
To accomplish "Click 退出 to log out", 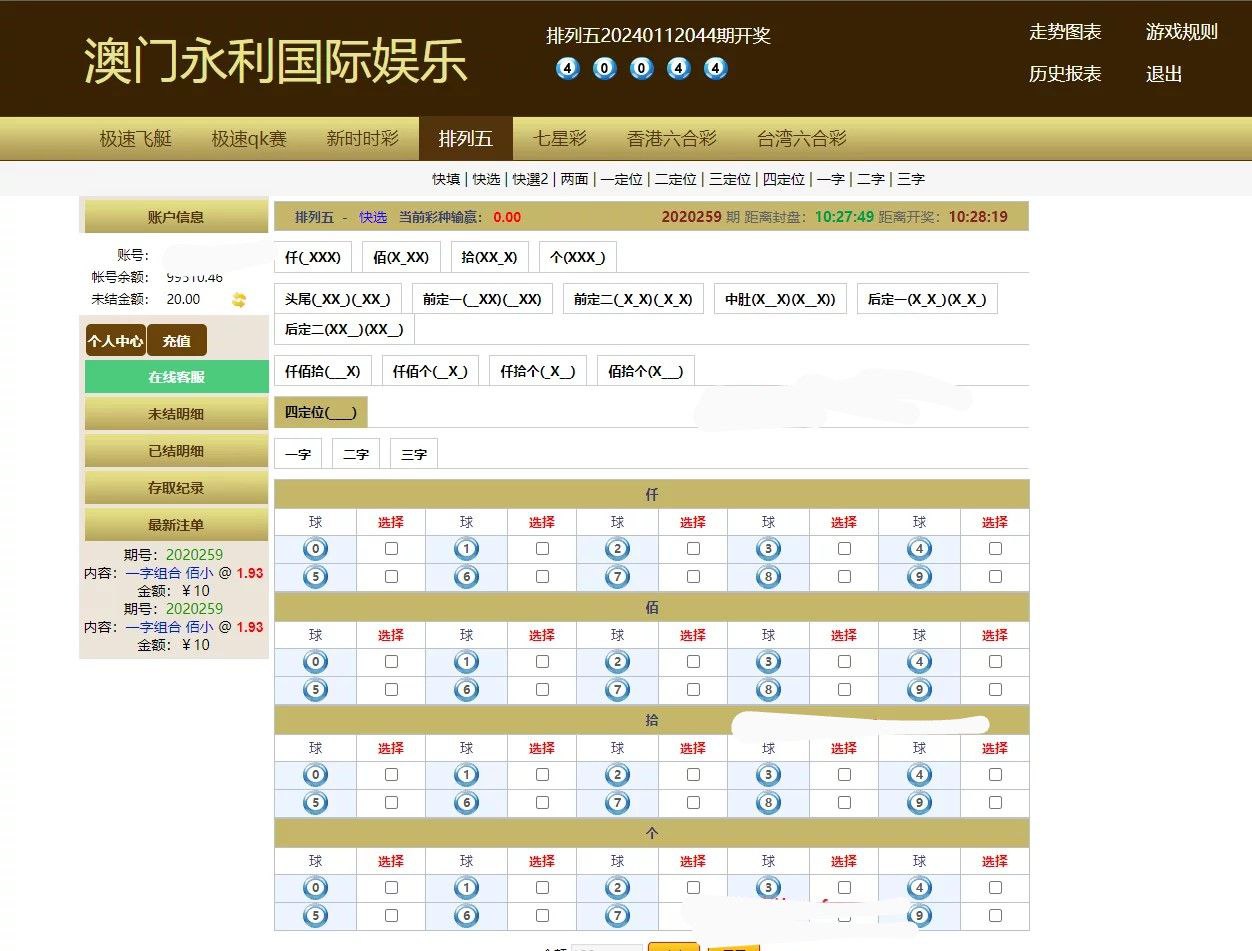I will point(1164,74).
